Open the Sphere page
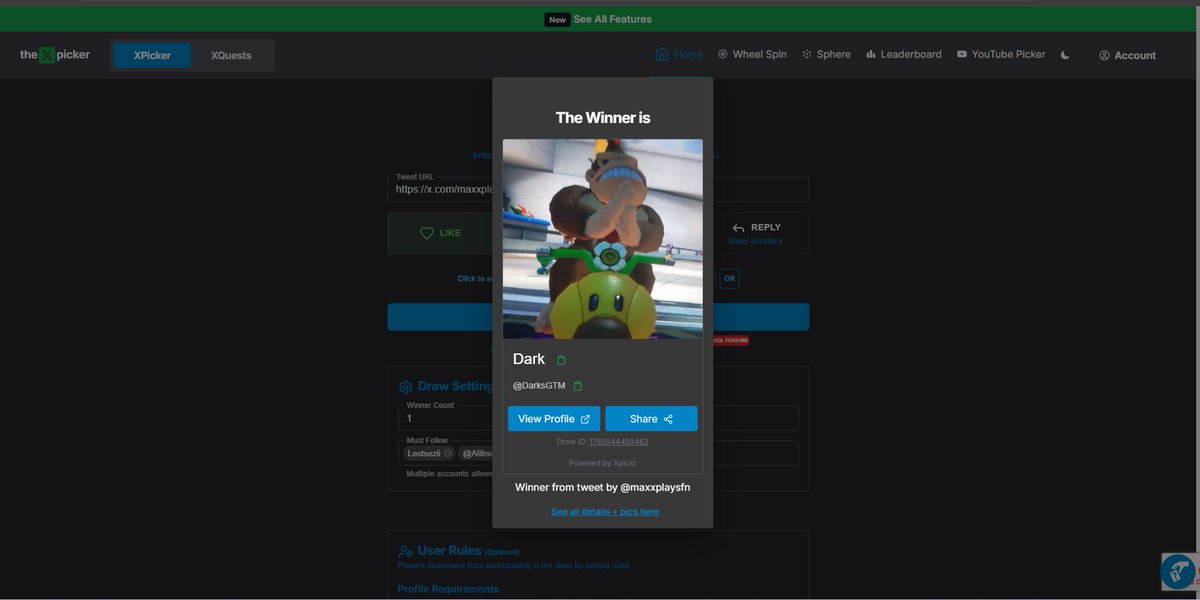 tap(826, 55)
